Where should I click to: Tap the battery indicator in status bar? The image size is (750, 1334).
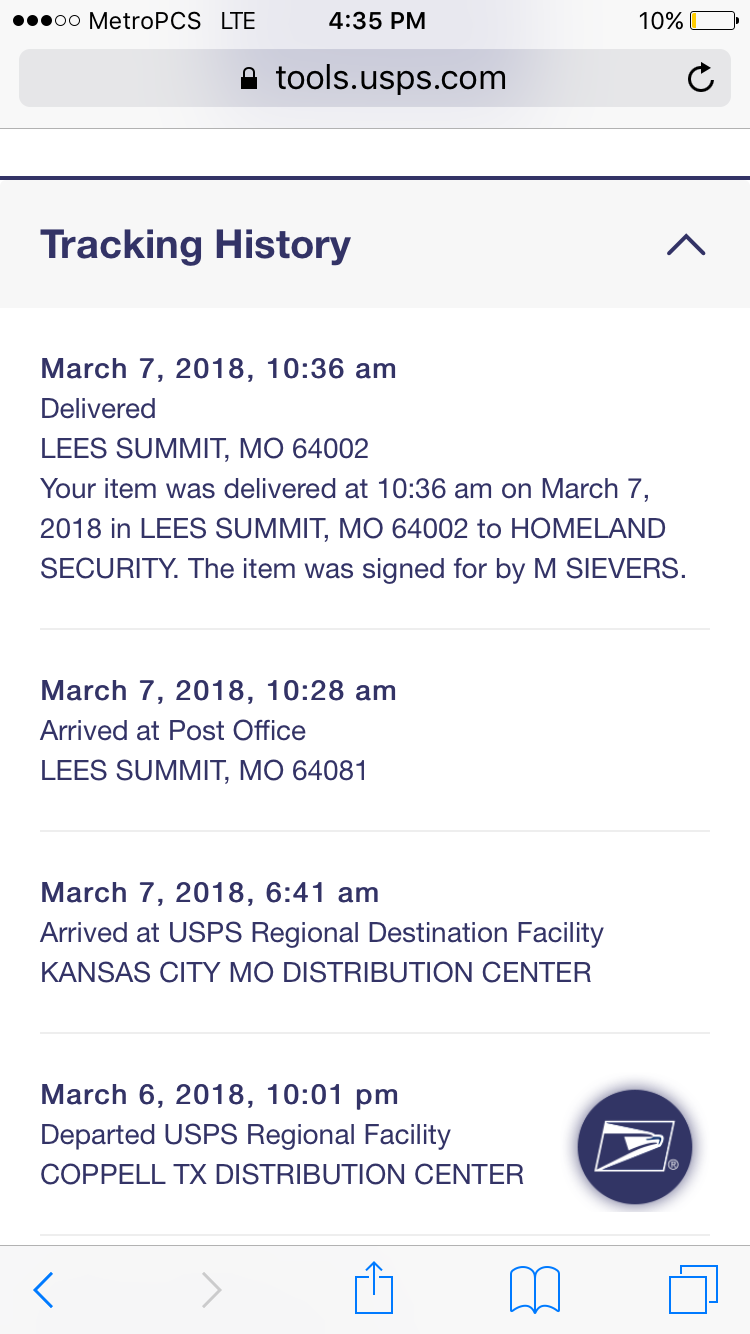pyautogui.click(x=713, y=21)
